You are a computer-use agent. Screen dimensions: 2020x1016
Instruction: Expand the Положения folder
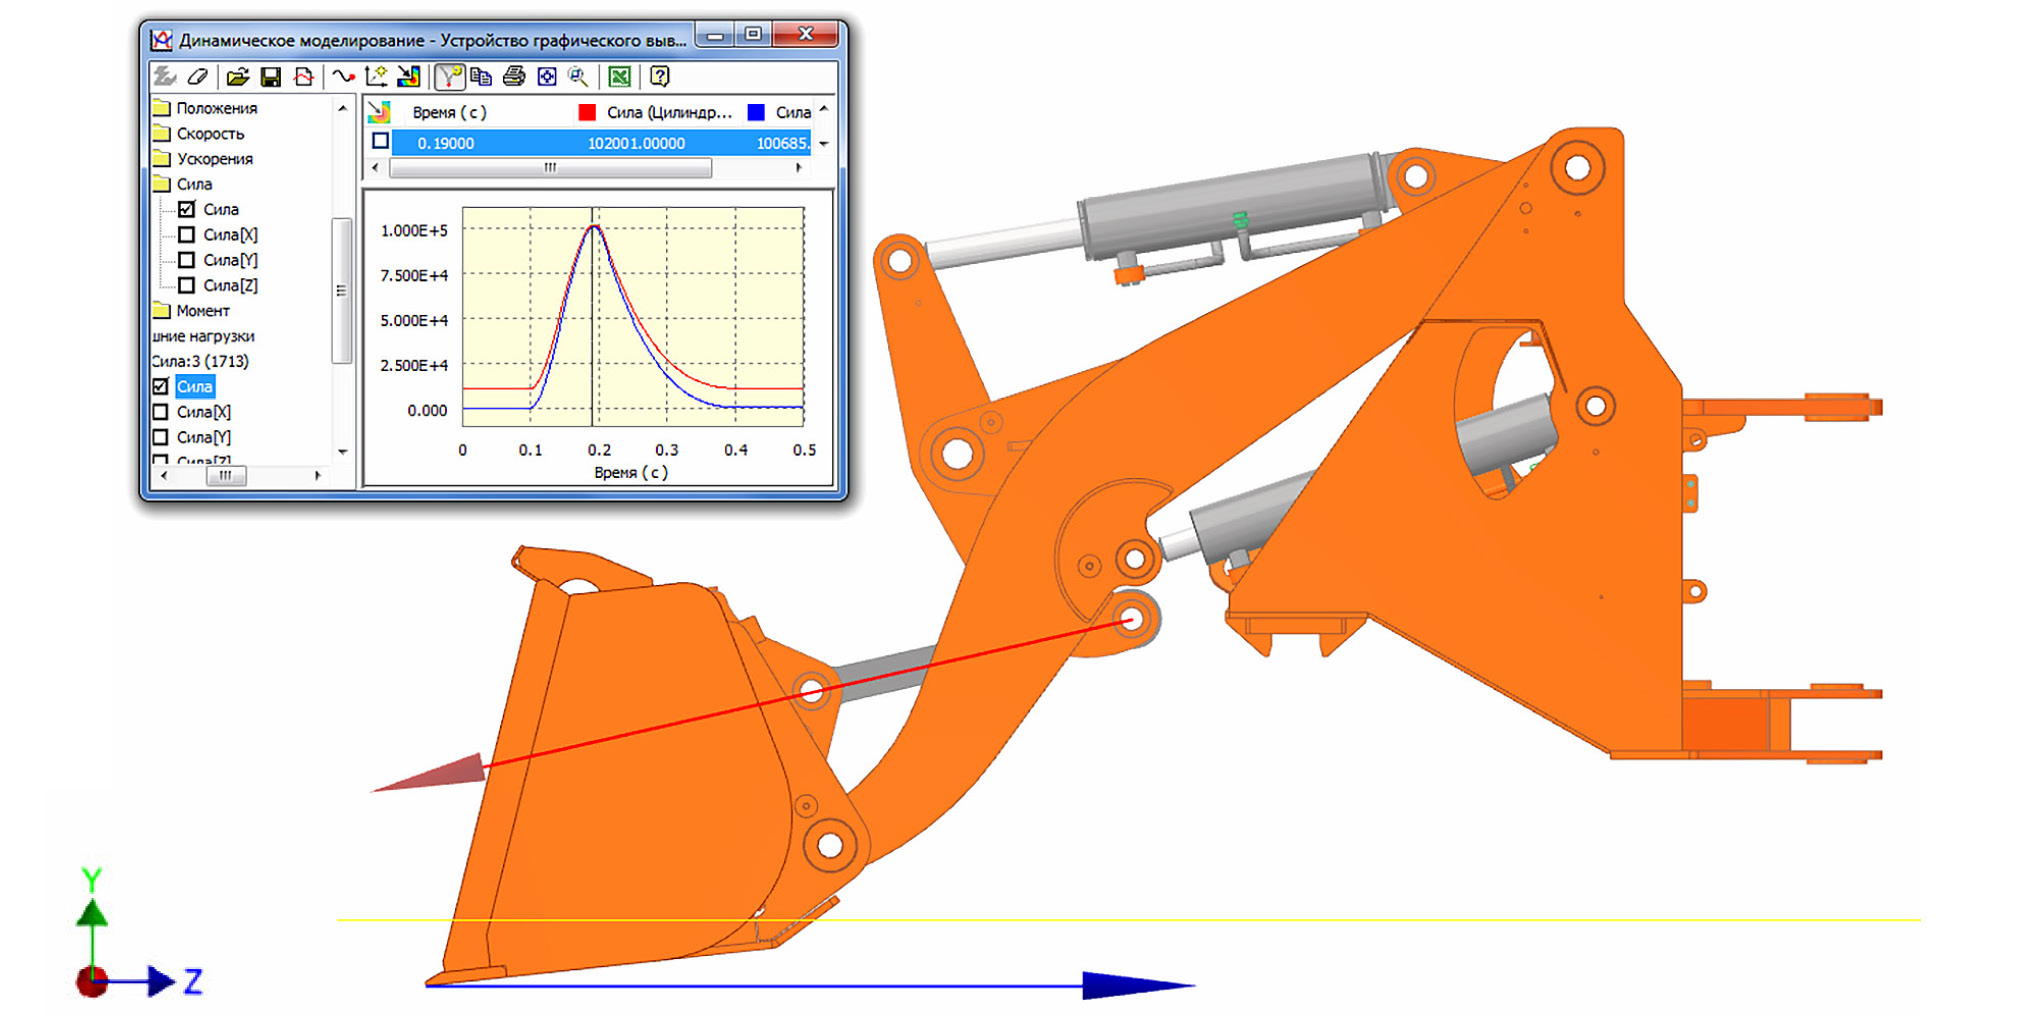point(161,108)
